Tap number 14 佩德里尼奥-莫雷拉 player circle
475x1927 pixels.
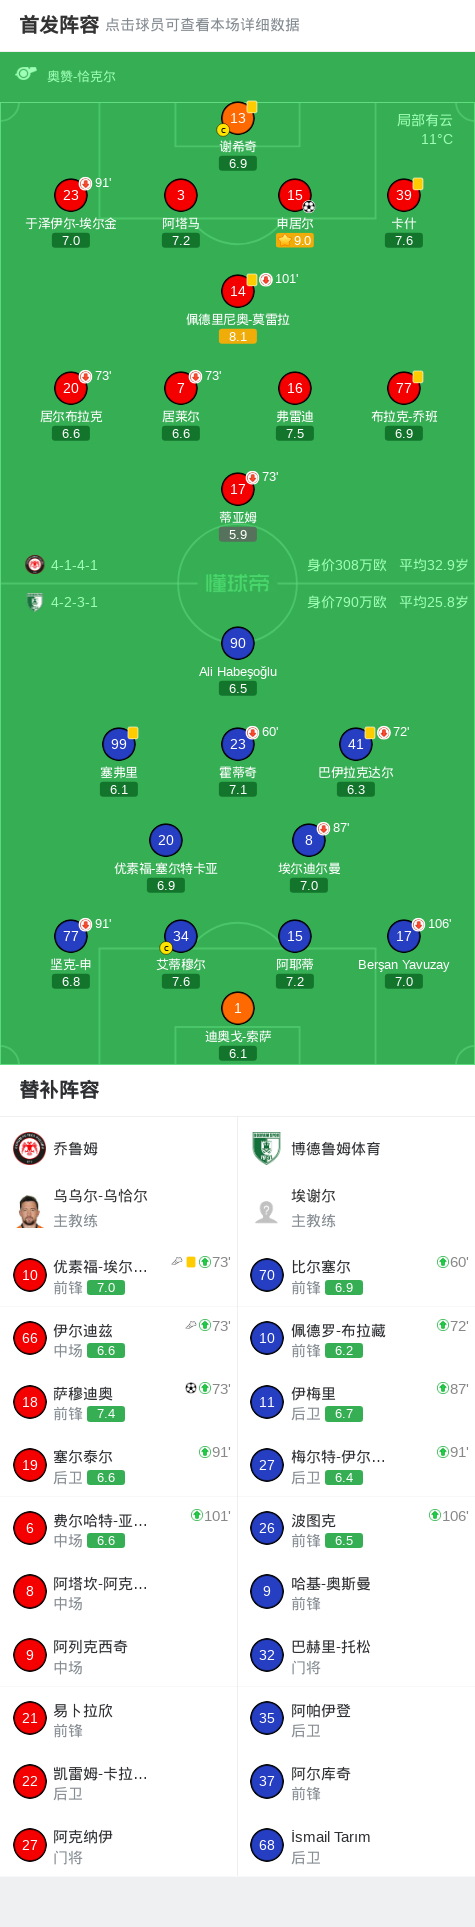(238, 291)
